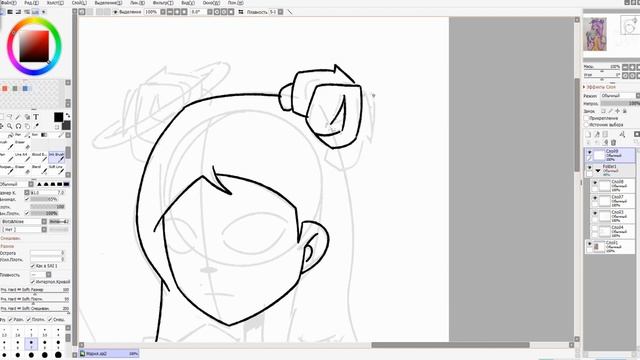The height and width of the screenshot is (360, 640).
Task: Open the Плавность stabilizer dropdown in toolbar
Action: pos(280,12)
